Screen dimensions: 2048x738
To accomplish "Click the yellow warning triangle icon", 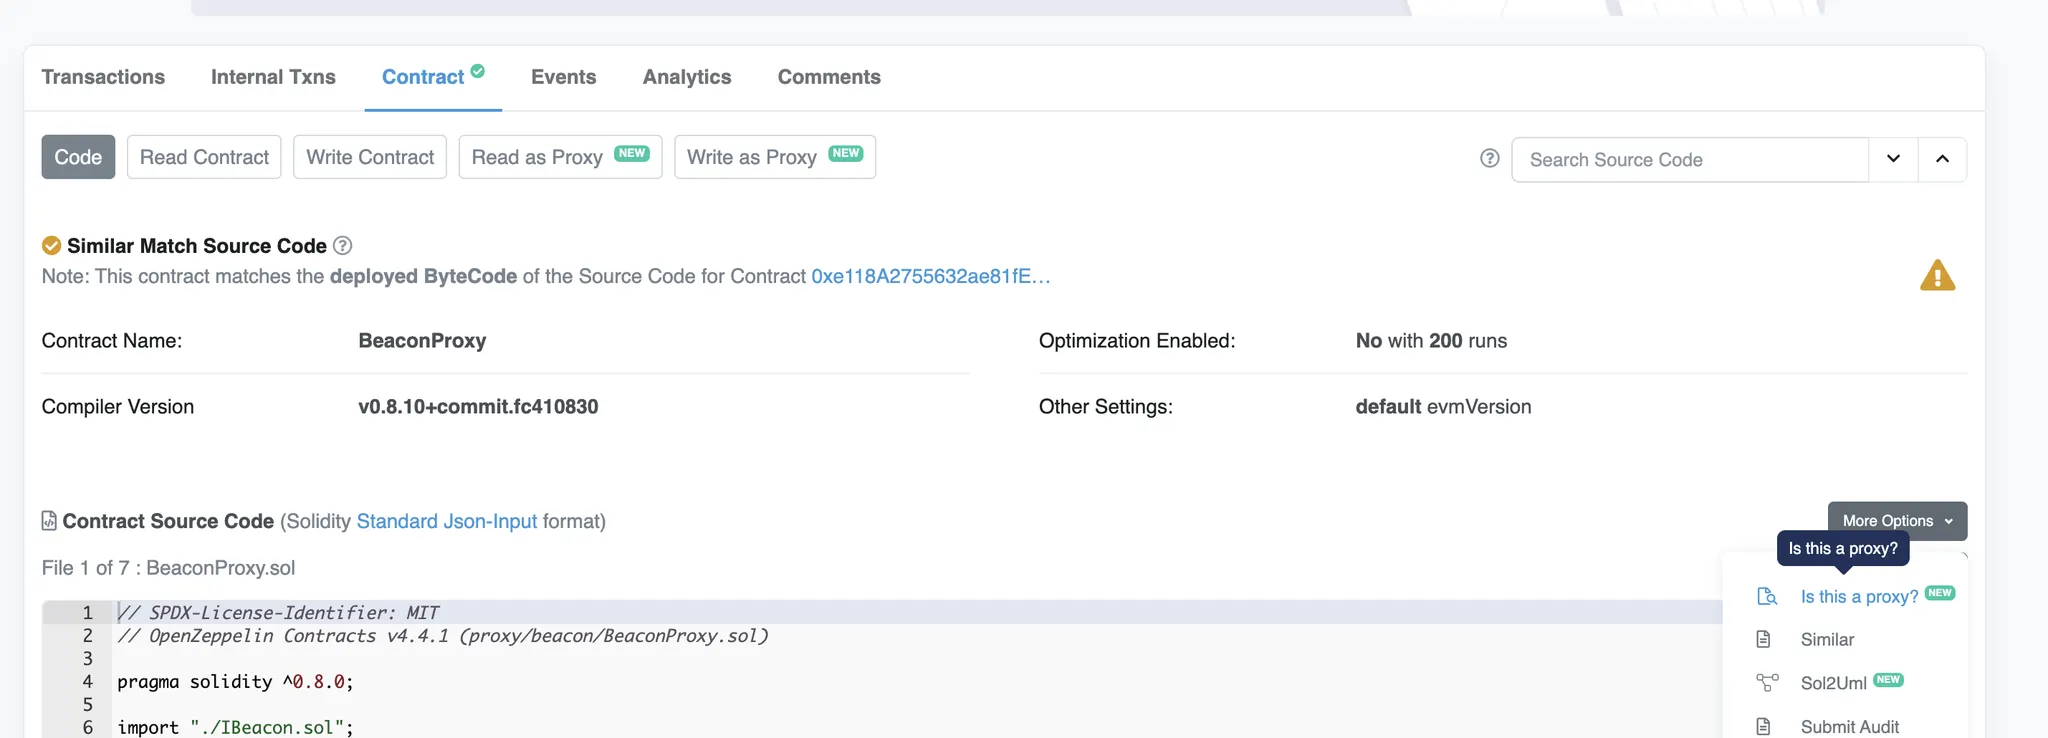I will coord(1937,276).
